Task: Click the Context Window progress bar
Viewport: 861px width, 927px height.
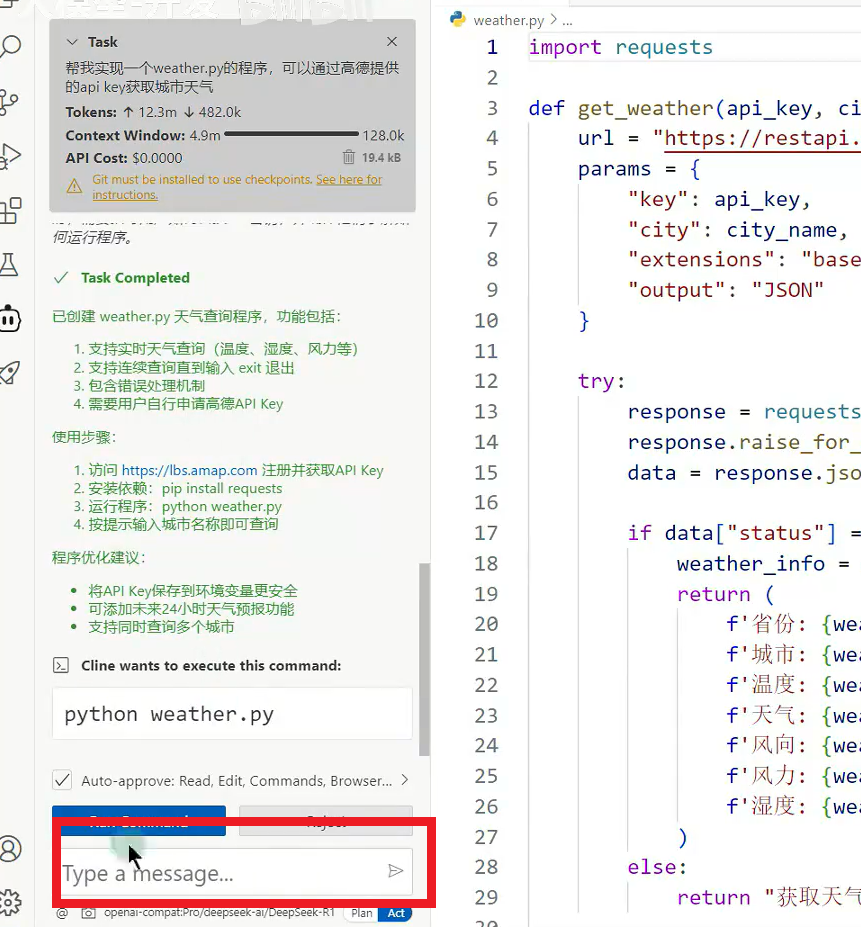Action: (x=292, y=134)
